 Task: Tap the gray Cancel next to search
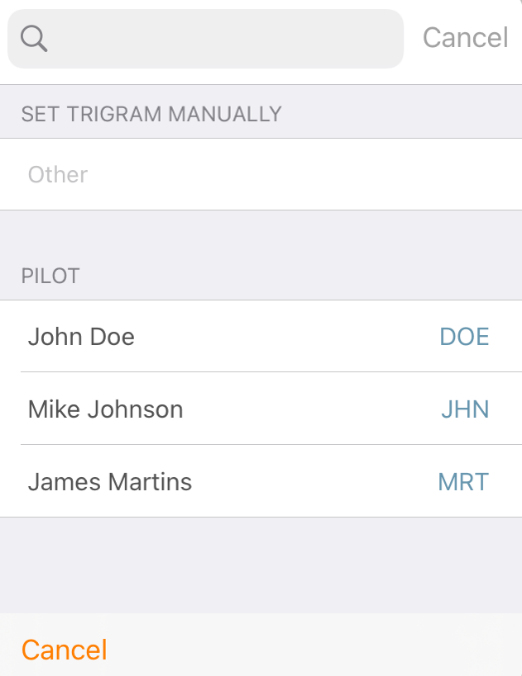click(466, 38)
